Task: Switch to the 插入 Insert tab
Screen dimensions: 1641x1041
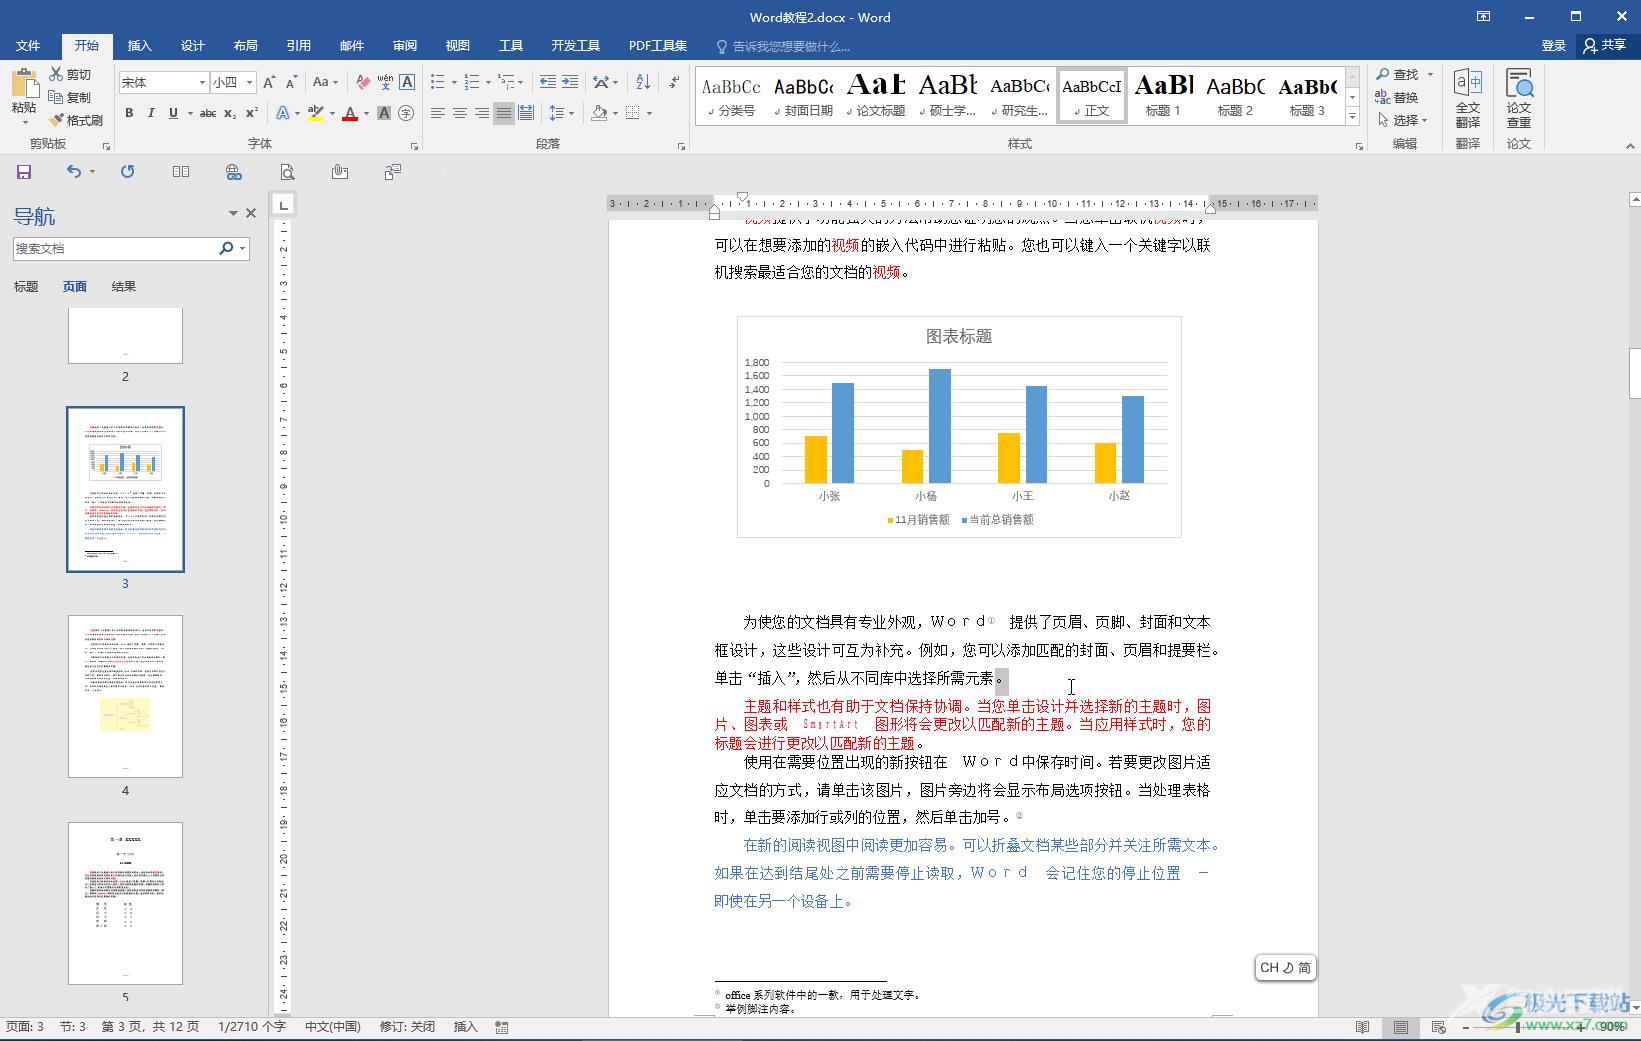Action: pyautogui.click(x=139, y=46)
